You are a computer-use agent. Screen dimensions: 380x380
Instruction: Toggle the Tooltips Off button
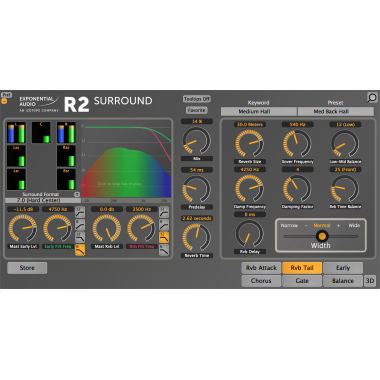coord(197,99)
